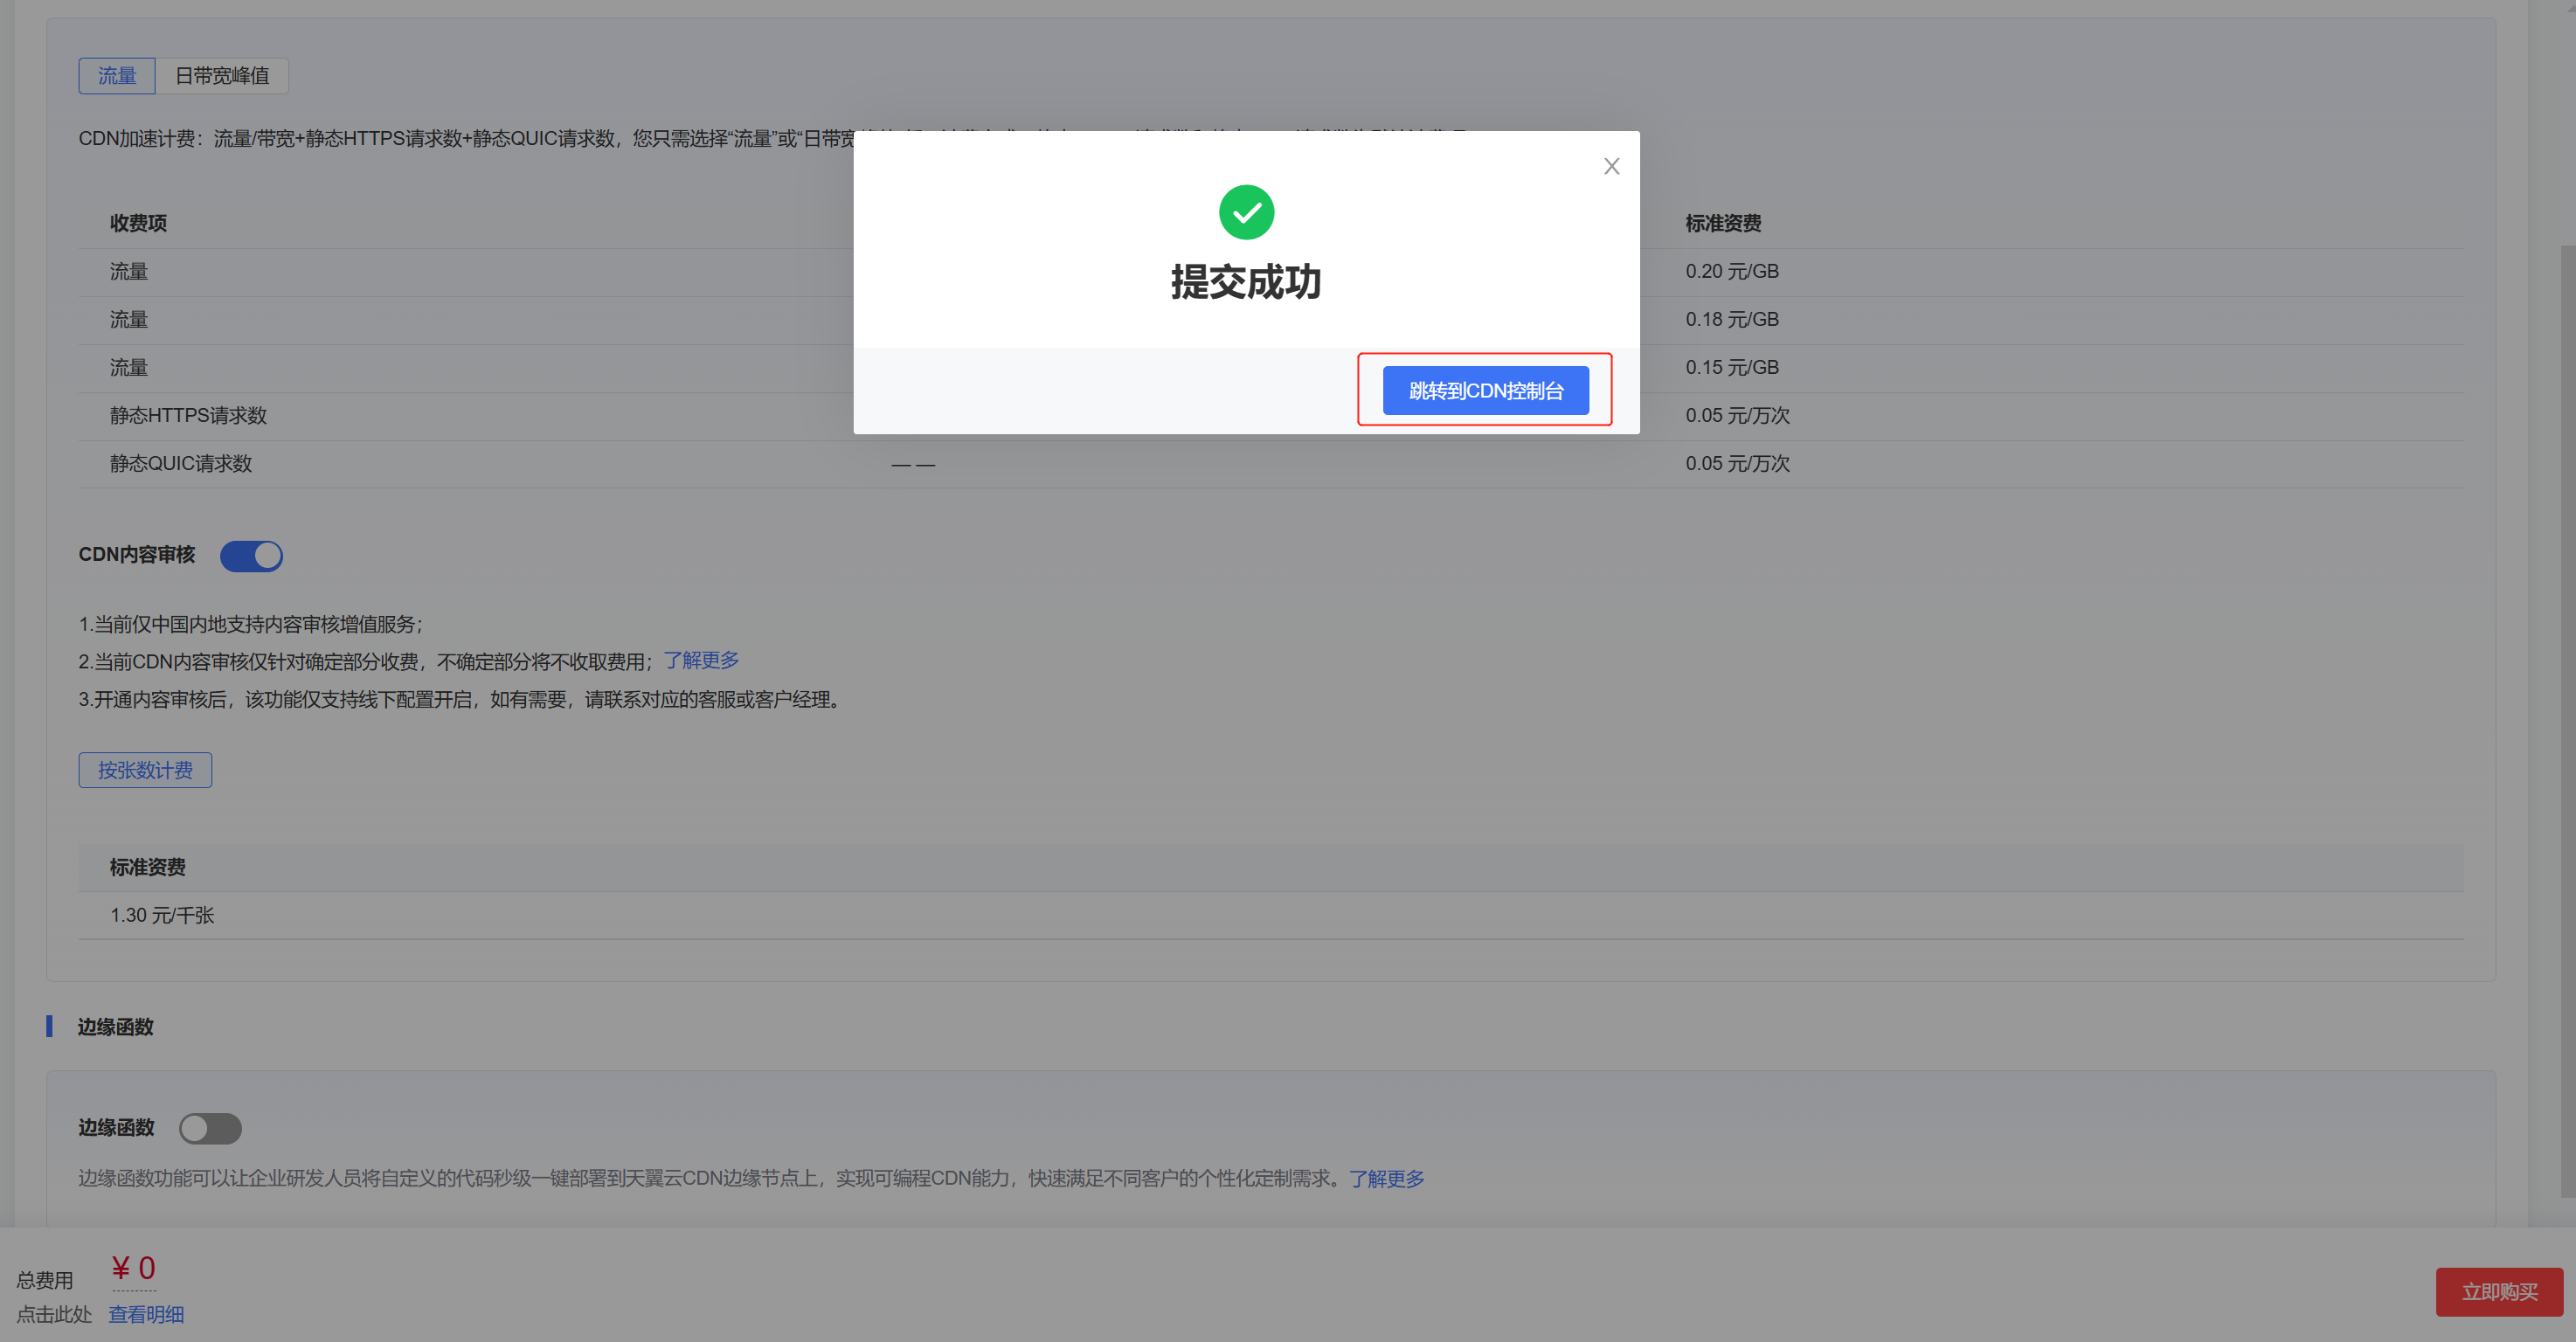Toggle off CDN内容审核 switch
The height and width of the screenshot is (1342, 2576).
[x=251, y=556]
